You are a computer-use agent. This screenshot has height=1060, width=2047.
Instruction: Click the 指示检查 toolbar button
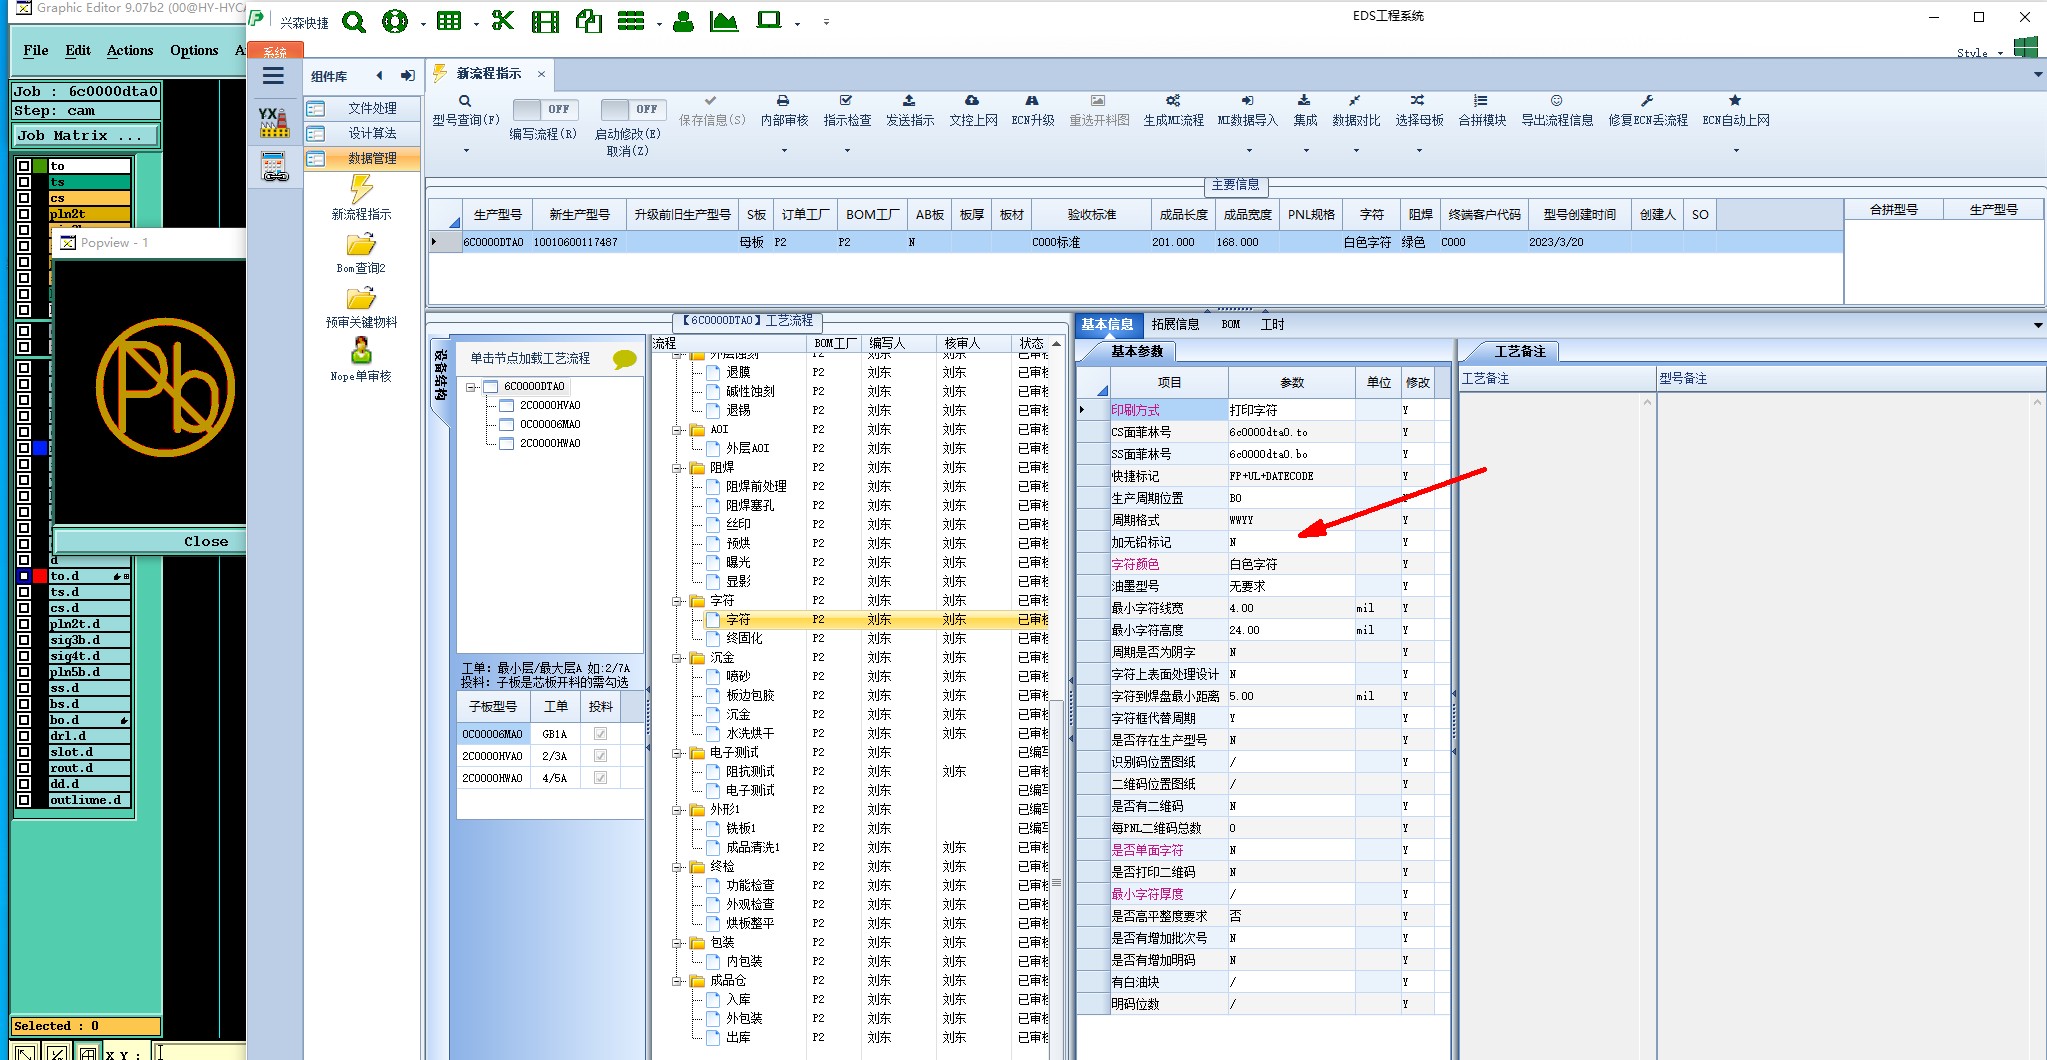click(847, 110)
